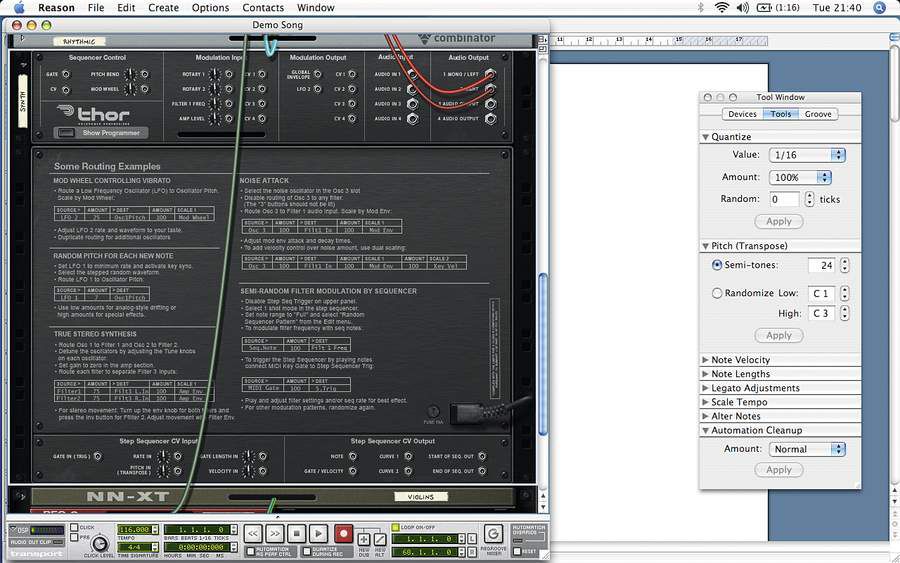
Task: Click the End of Seq. Out jack
Action: pyautogui.click(x=482, y=471)
